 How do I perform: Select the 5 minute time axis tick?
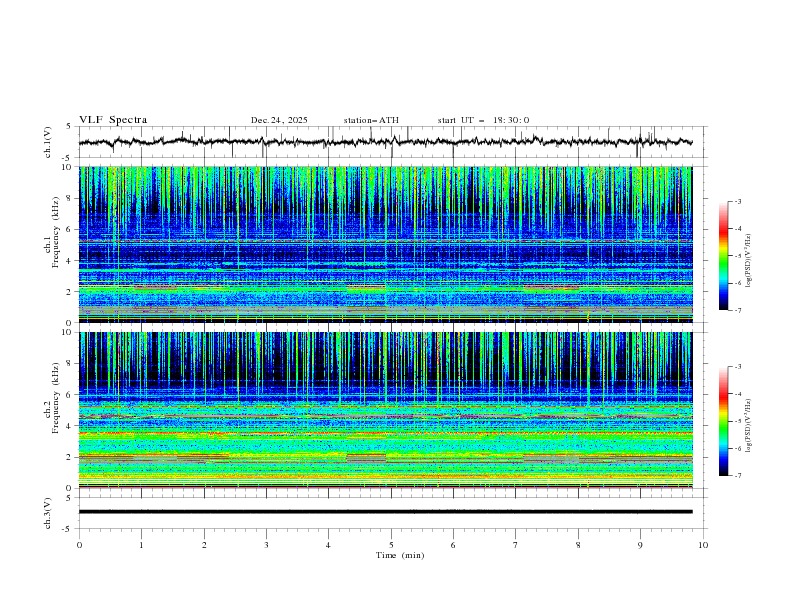391,545
